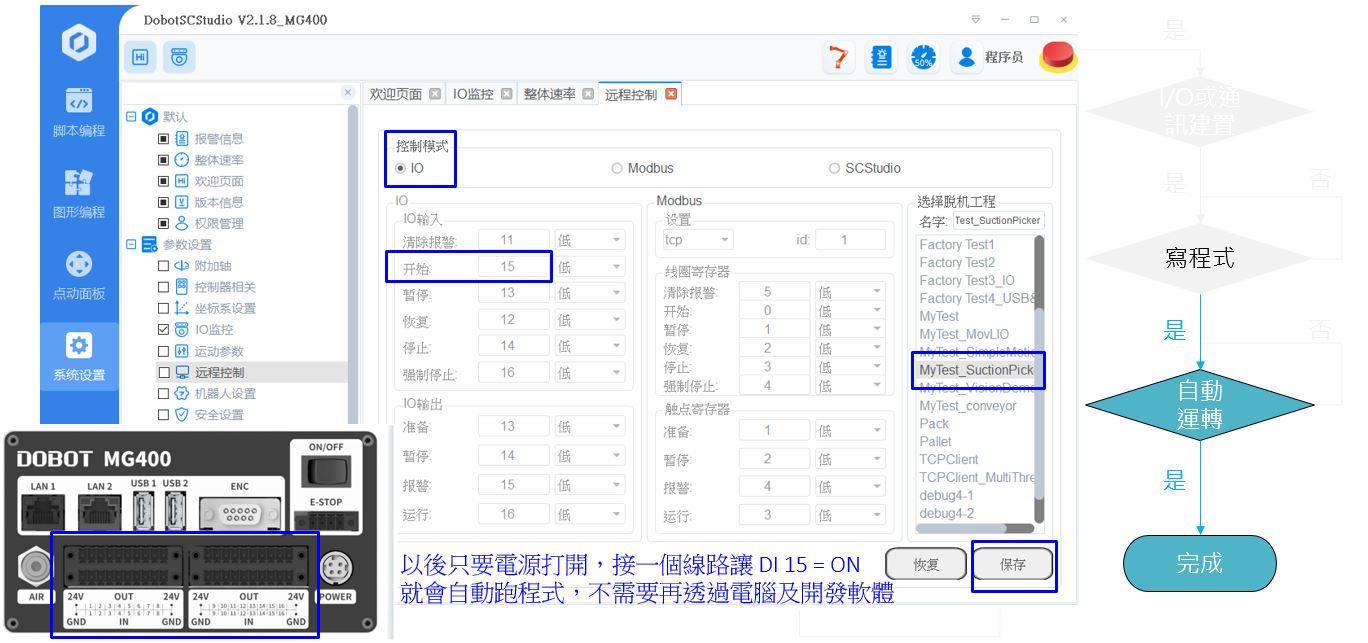
Task: Open IO输出 运行 level dropdown
Action: pyautogui.click(x=591, y=514)
